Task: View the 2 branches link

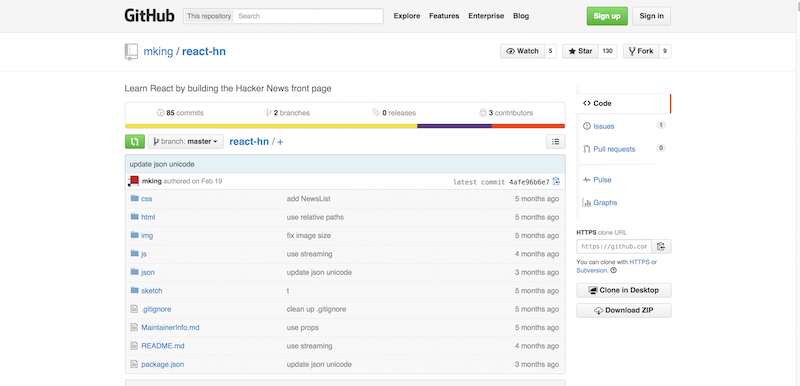Action: 288,113
